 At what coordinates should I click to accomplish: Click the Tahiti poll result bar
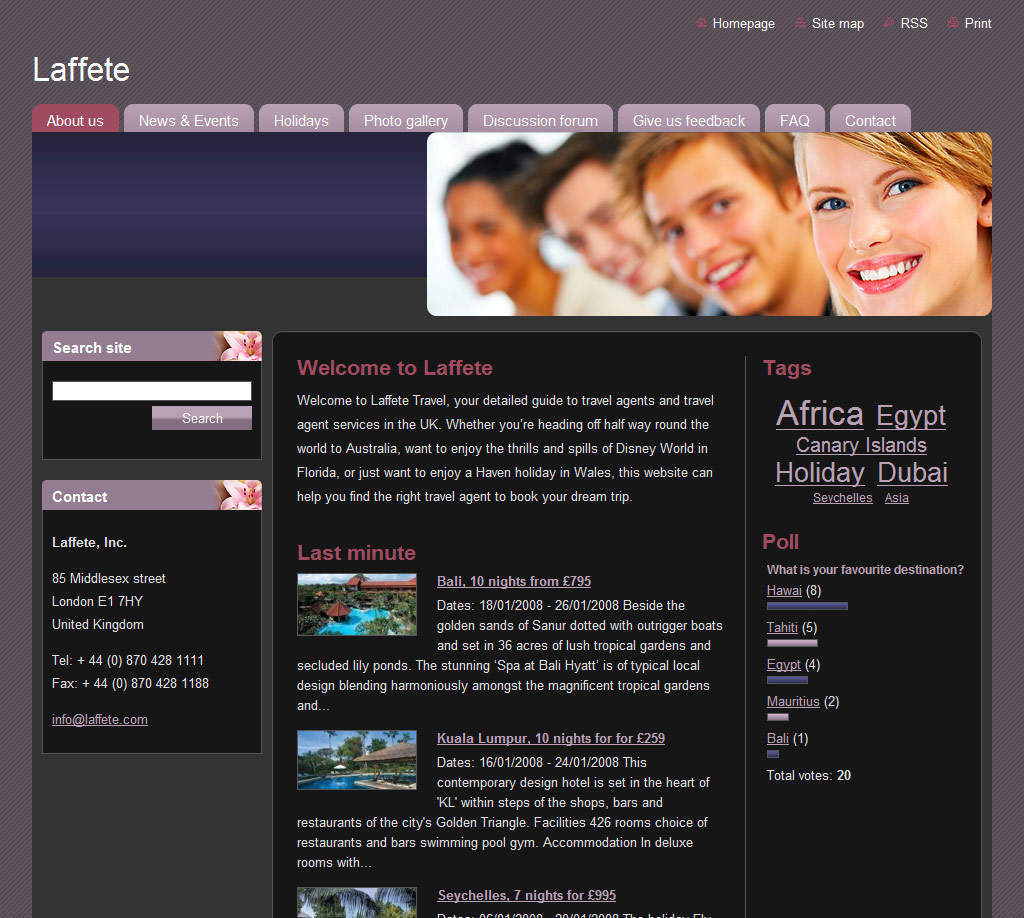(x=792, y=643)
